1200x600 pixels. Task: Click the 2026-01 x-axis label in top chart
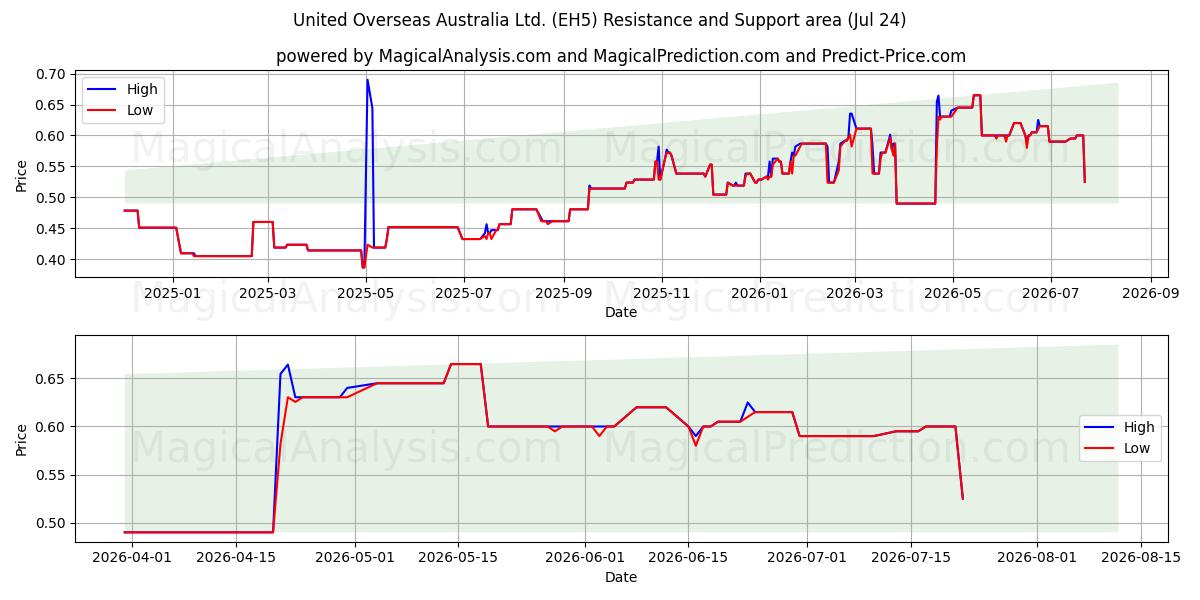[x=759, y=293]
